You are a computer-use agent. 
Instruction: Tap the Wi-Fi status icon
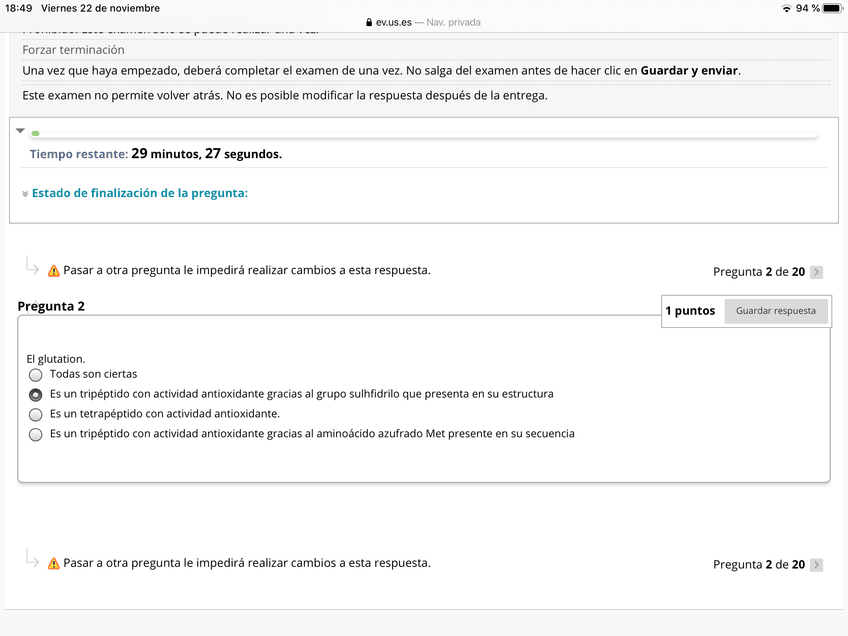787,8
